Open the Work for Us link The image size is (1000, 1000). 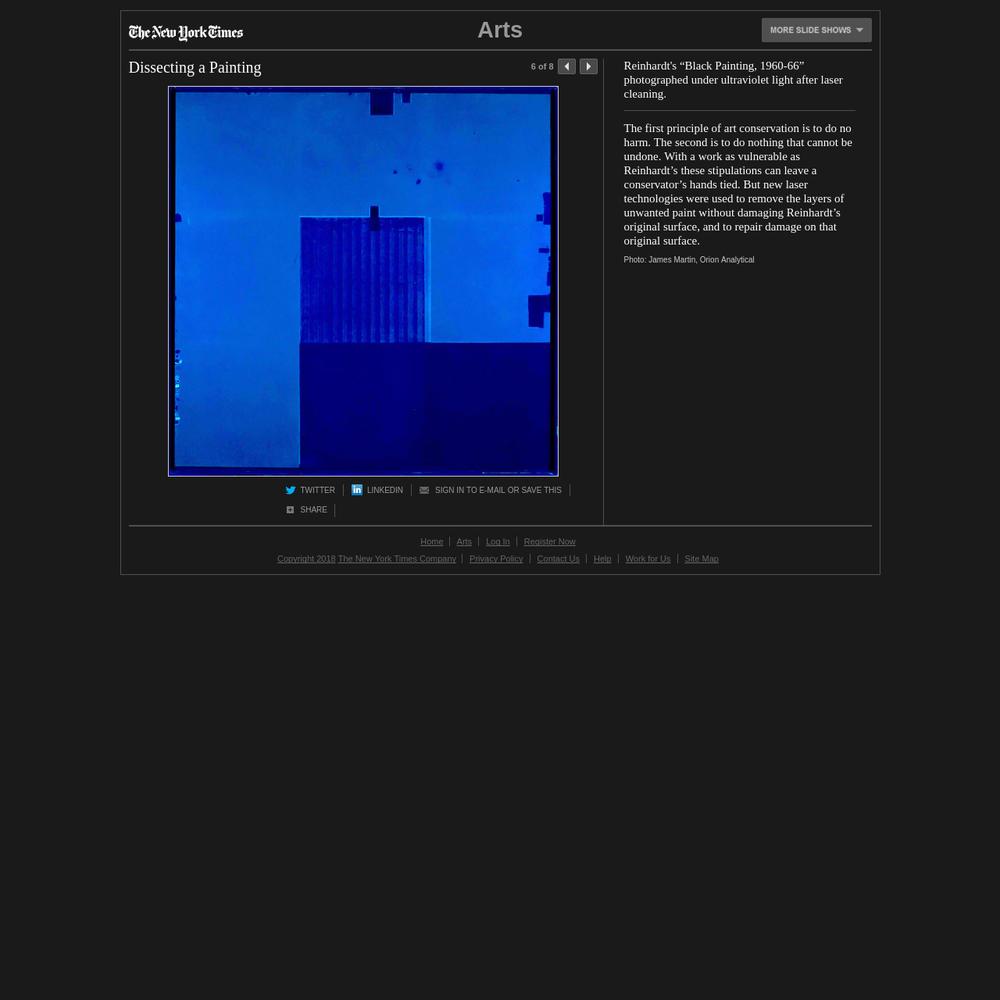tap(647, 559)
